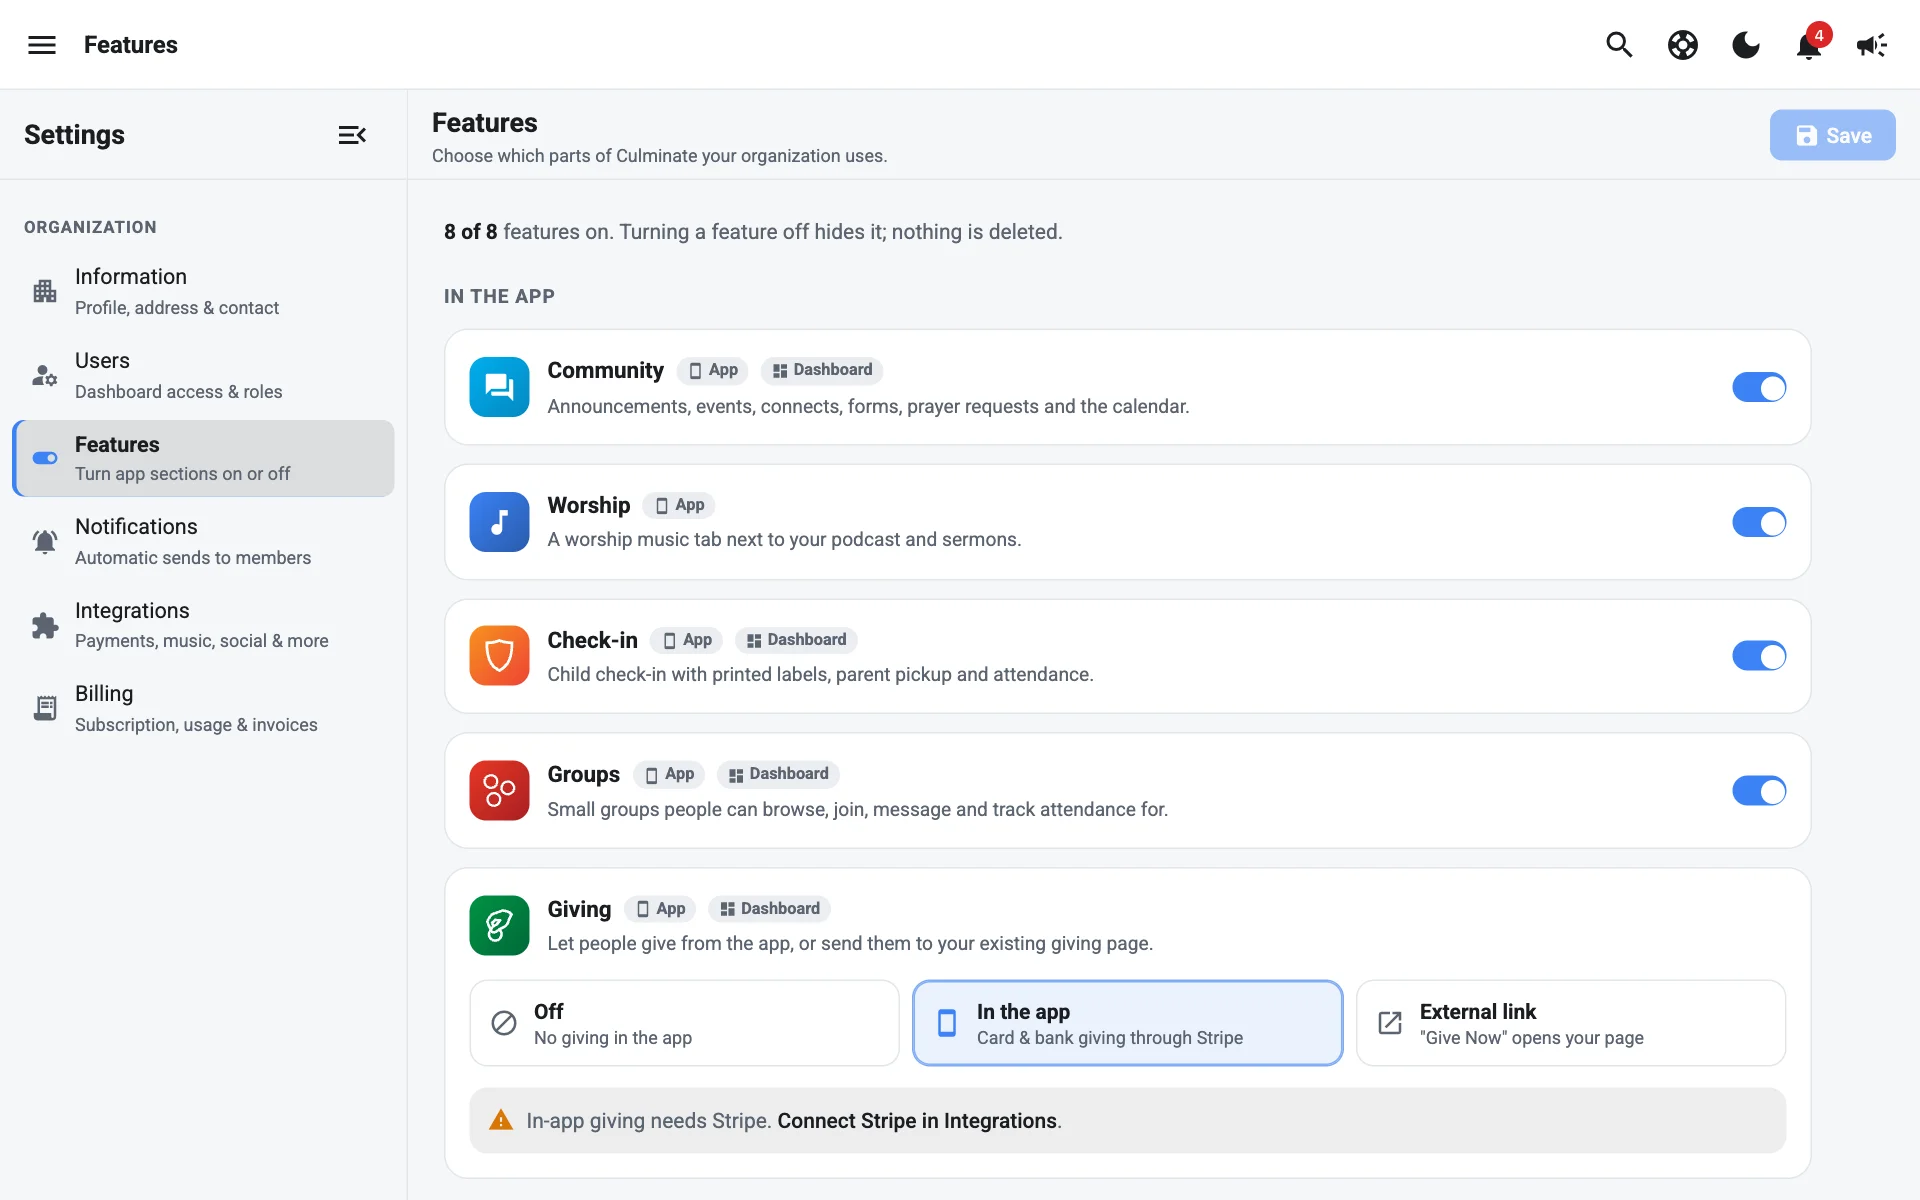Collapse the Settings sidebar
Image resolution: width=1920 pixels, height=1200 pixels.
click(352, 135)
